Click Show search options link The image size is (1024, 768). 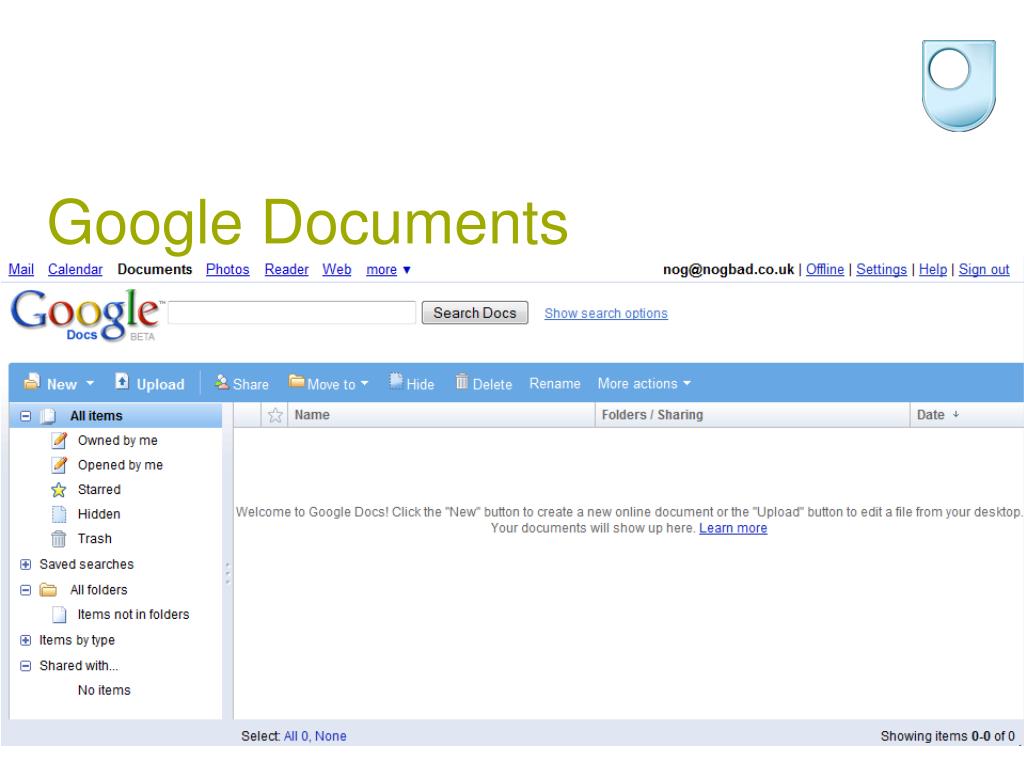606,313
